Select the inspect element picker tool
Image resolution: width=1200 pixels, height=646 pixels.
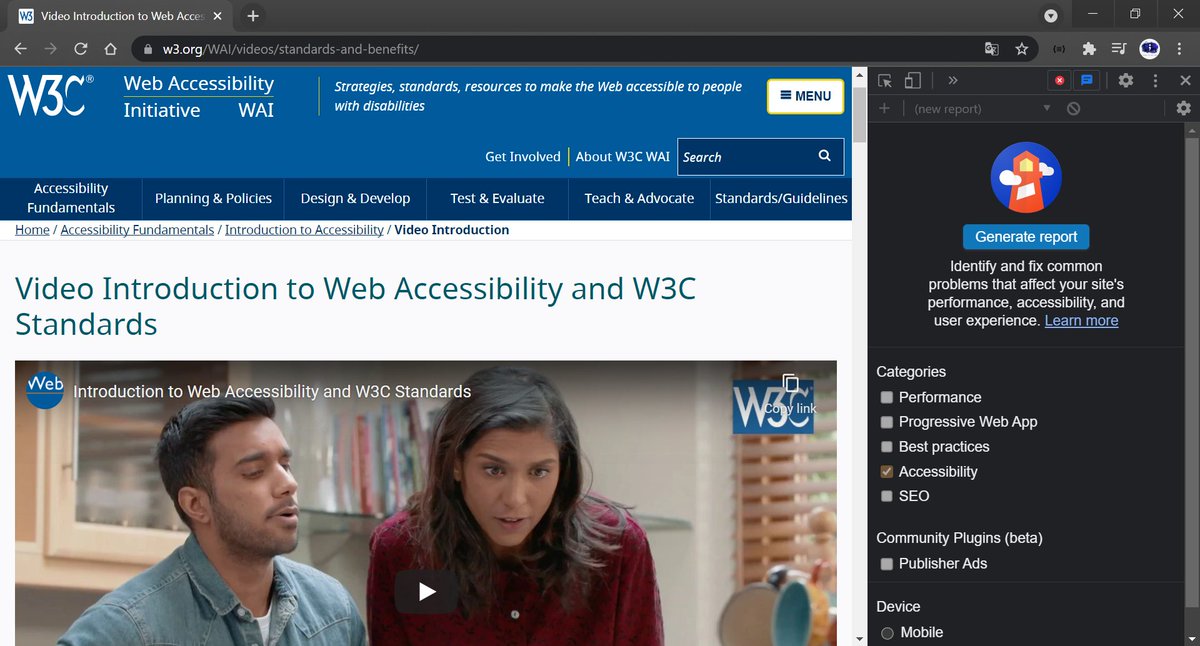[885, 81]
